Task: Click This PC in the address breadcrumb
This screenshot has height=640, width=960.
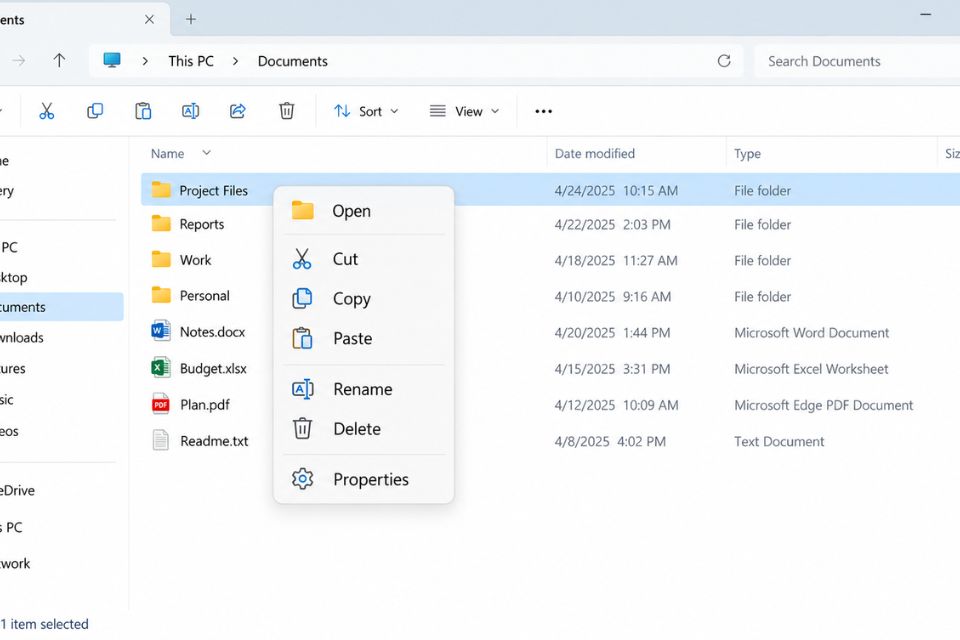Action: (191, 61)
